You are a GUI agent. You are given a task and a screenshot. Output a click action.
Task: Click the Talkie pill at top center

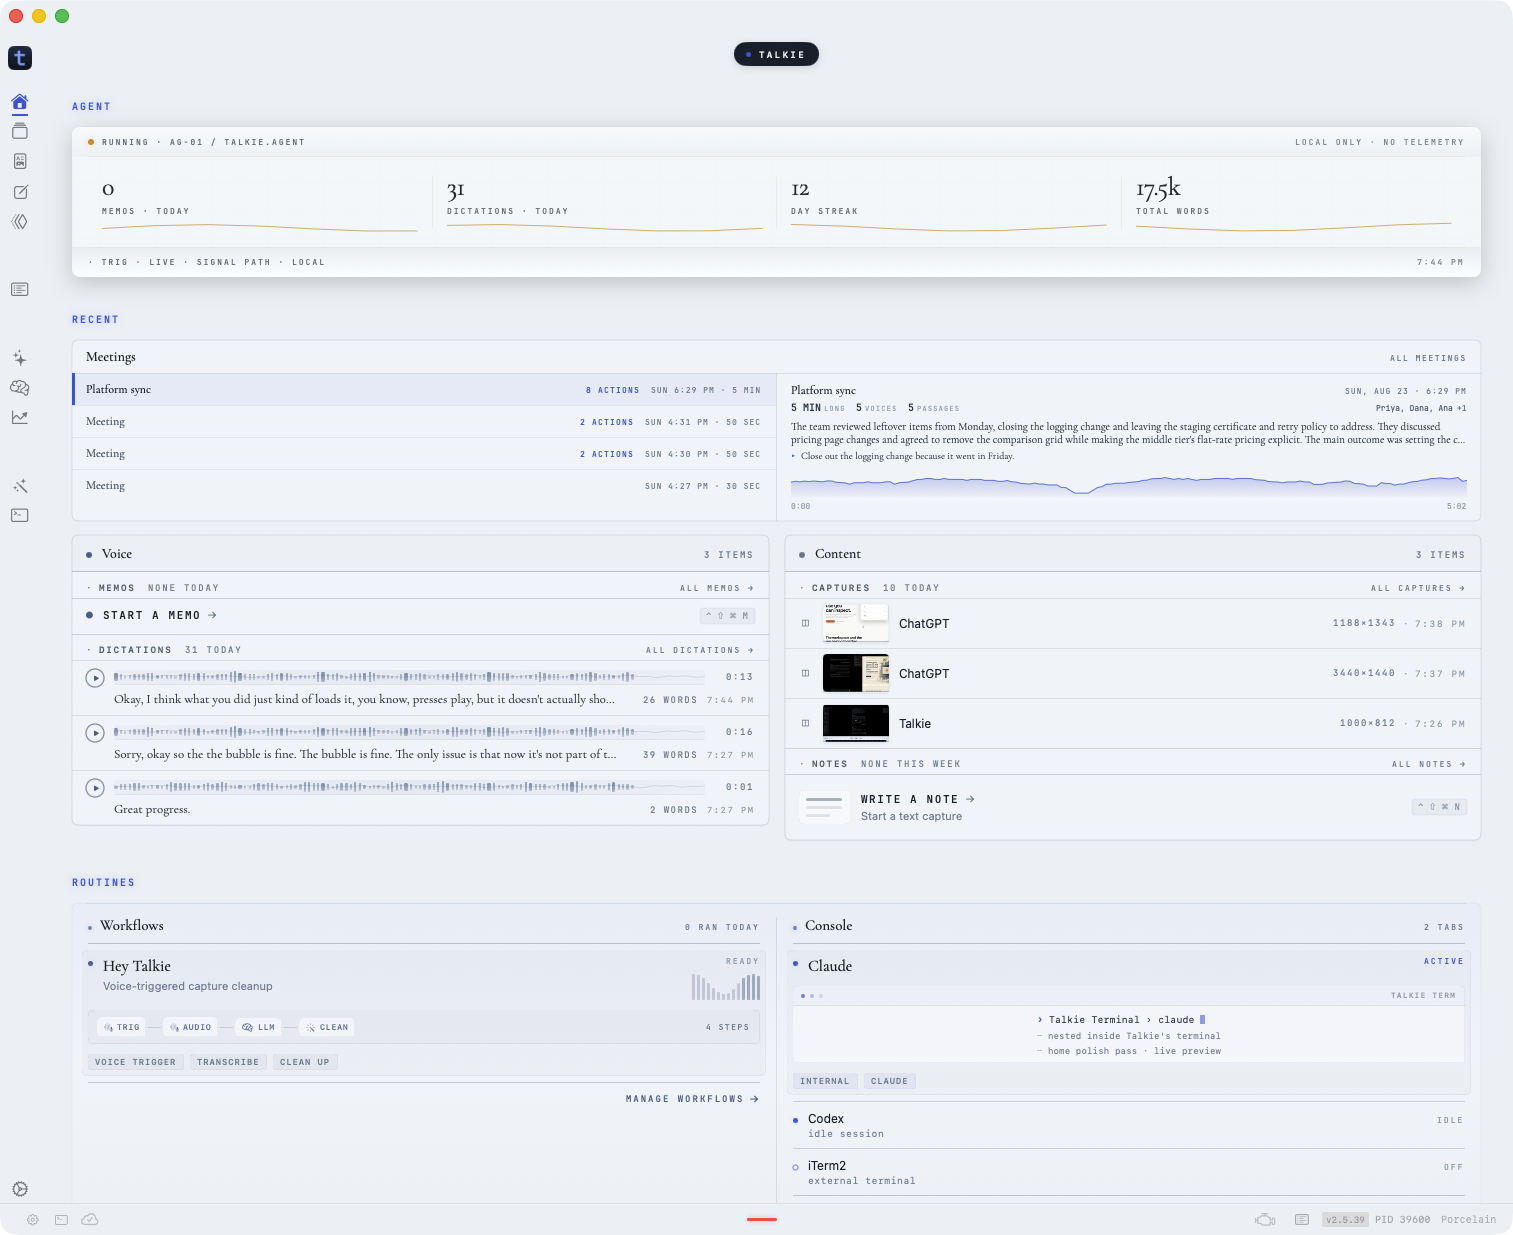(x=776, y=54)
